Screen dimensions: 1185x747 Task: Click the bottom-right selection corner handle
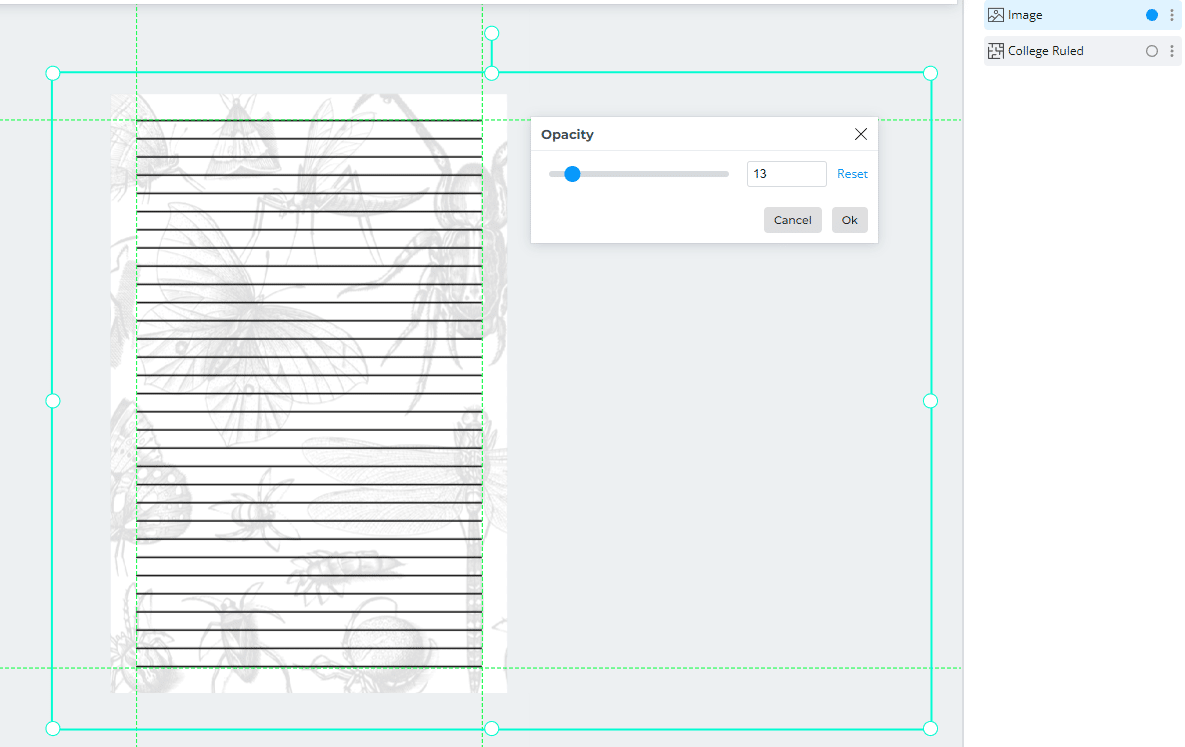coord(930,728)
